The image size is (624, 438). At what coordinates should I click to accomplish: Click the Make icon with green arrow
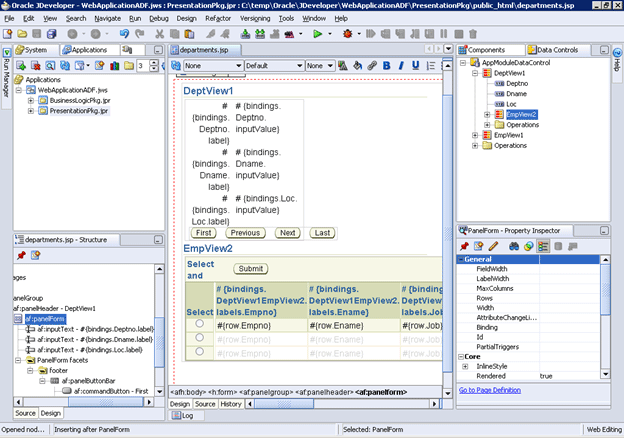(245, 34)
